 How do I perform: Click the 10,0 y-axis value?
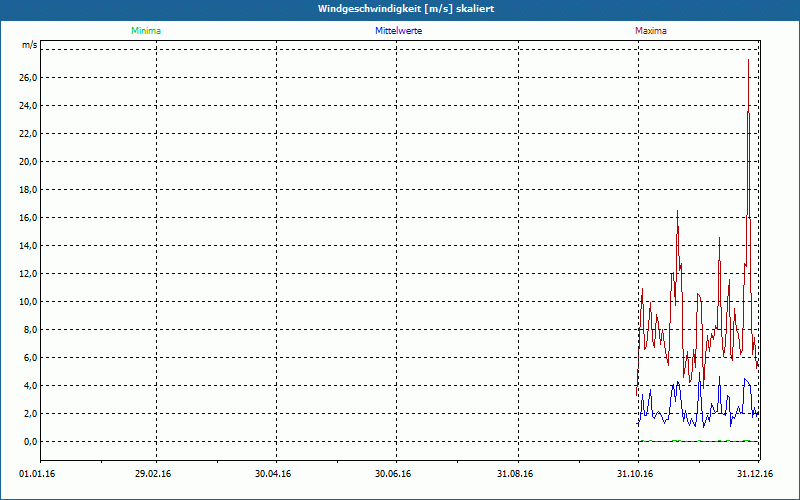click(28, 302)
